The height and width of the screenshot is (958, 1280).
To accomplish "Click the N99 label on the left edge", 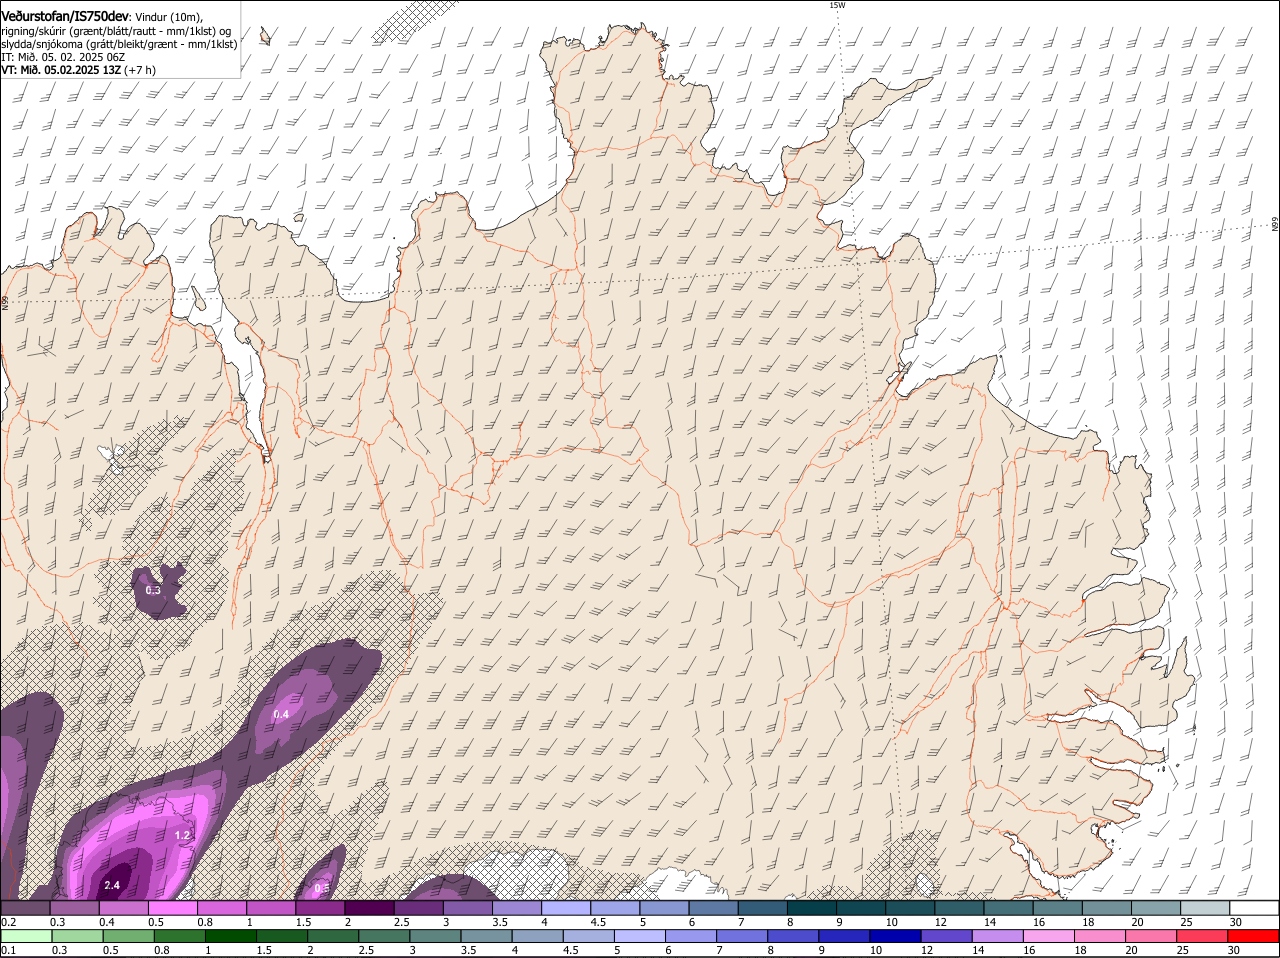I will pyautogui.click(x=4, y=301).
